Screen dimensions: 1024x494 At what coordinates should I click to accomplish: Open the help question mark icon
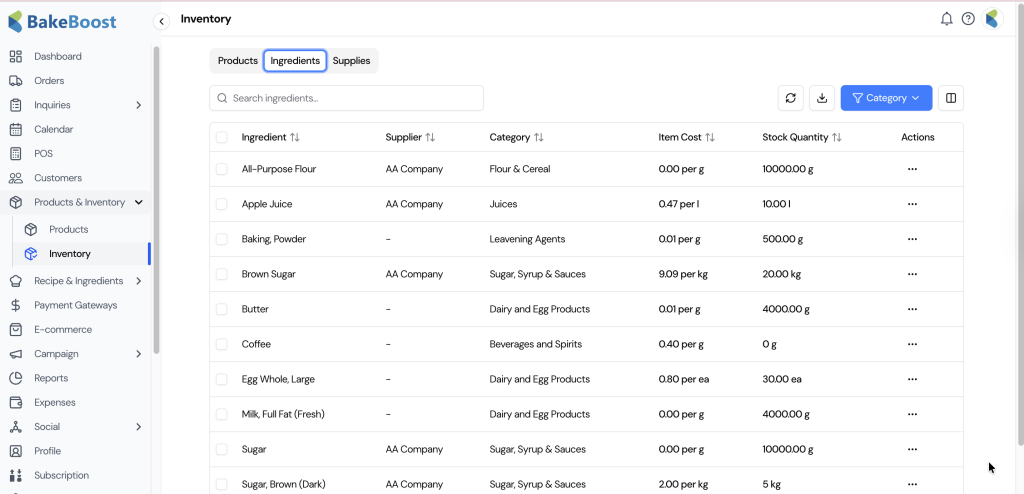tap(968, 19)
